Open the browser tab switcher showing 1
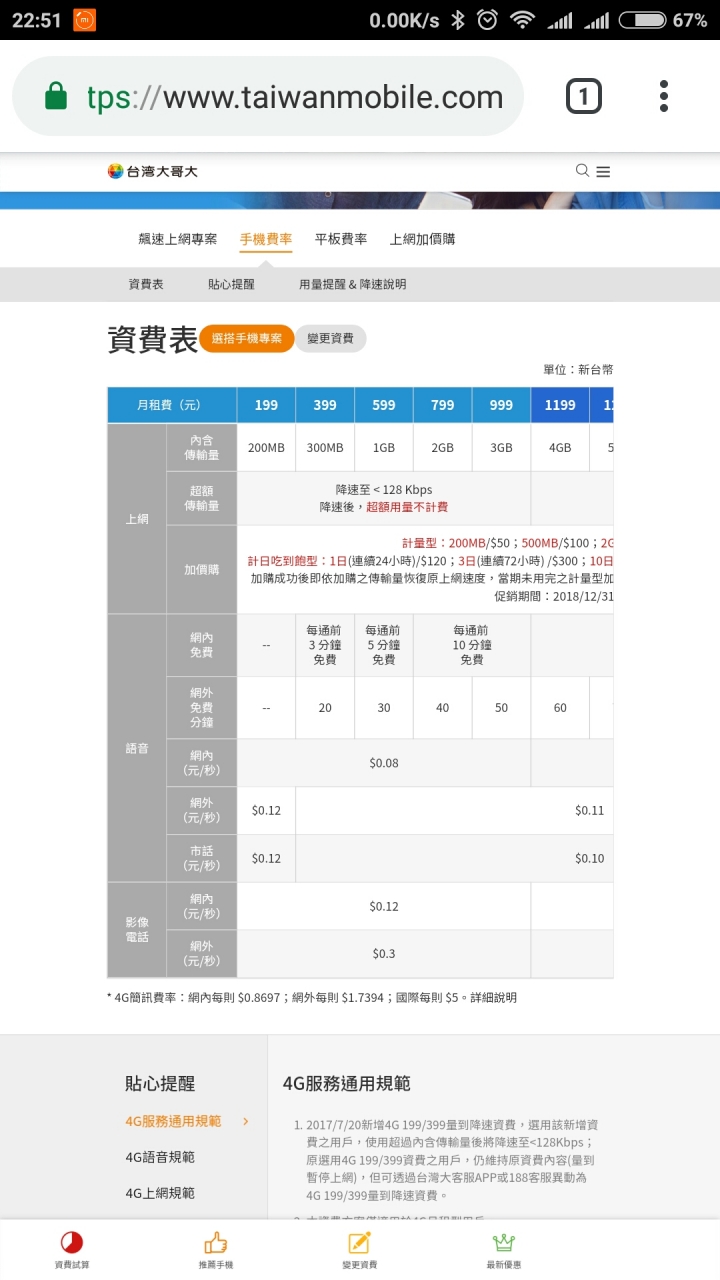 (584, 96)
